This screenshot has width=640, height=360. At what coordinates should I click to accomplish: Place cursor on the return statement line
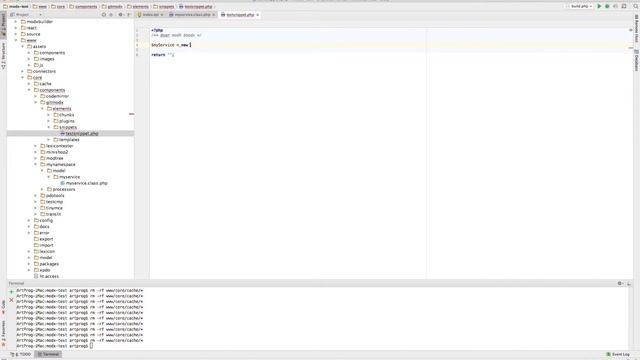[x=162, y=55]
